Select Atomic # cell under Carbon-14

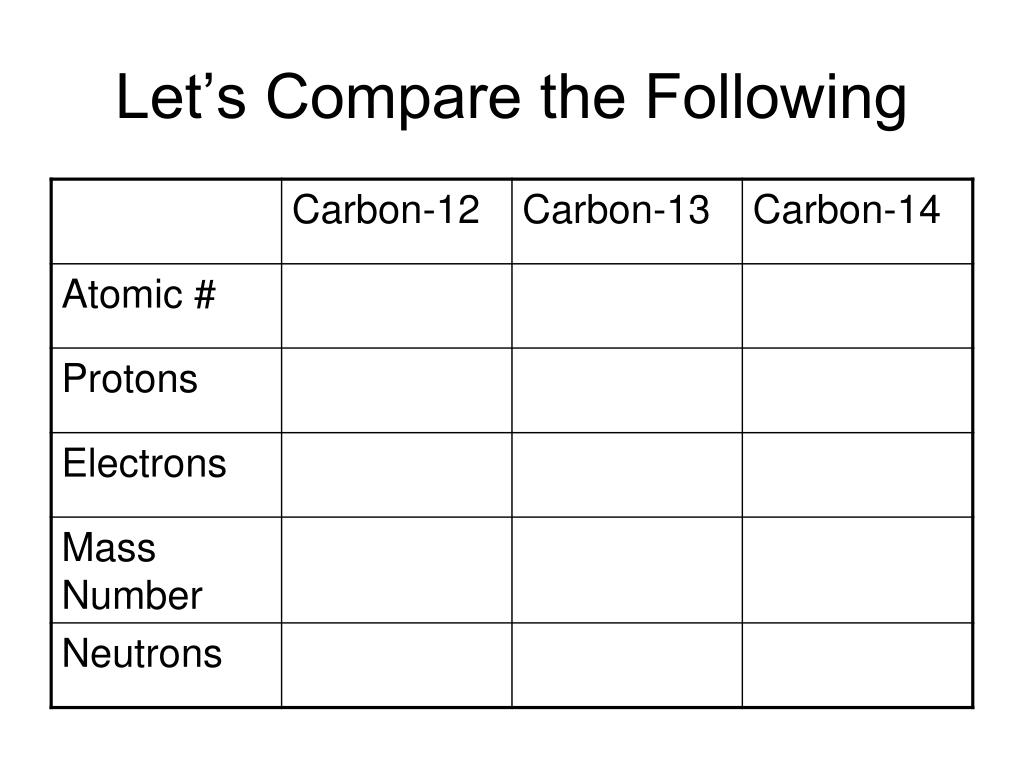[x=857, y=306]
